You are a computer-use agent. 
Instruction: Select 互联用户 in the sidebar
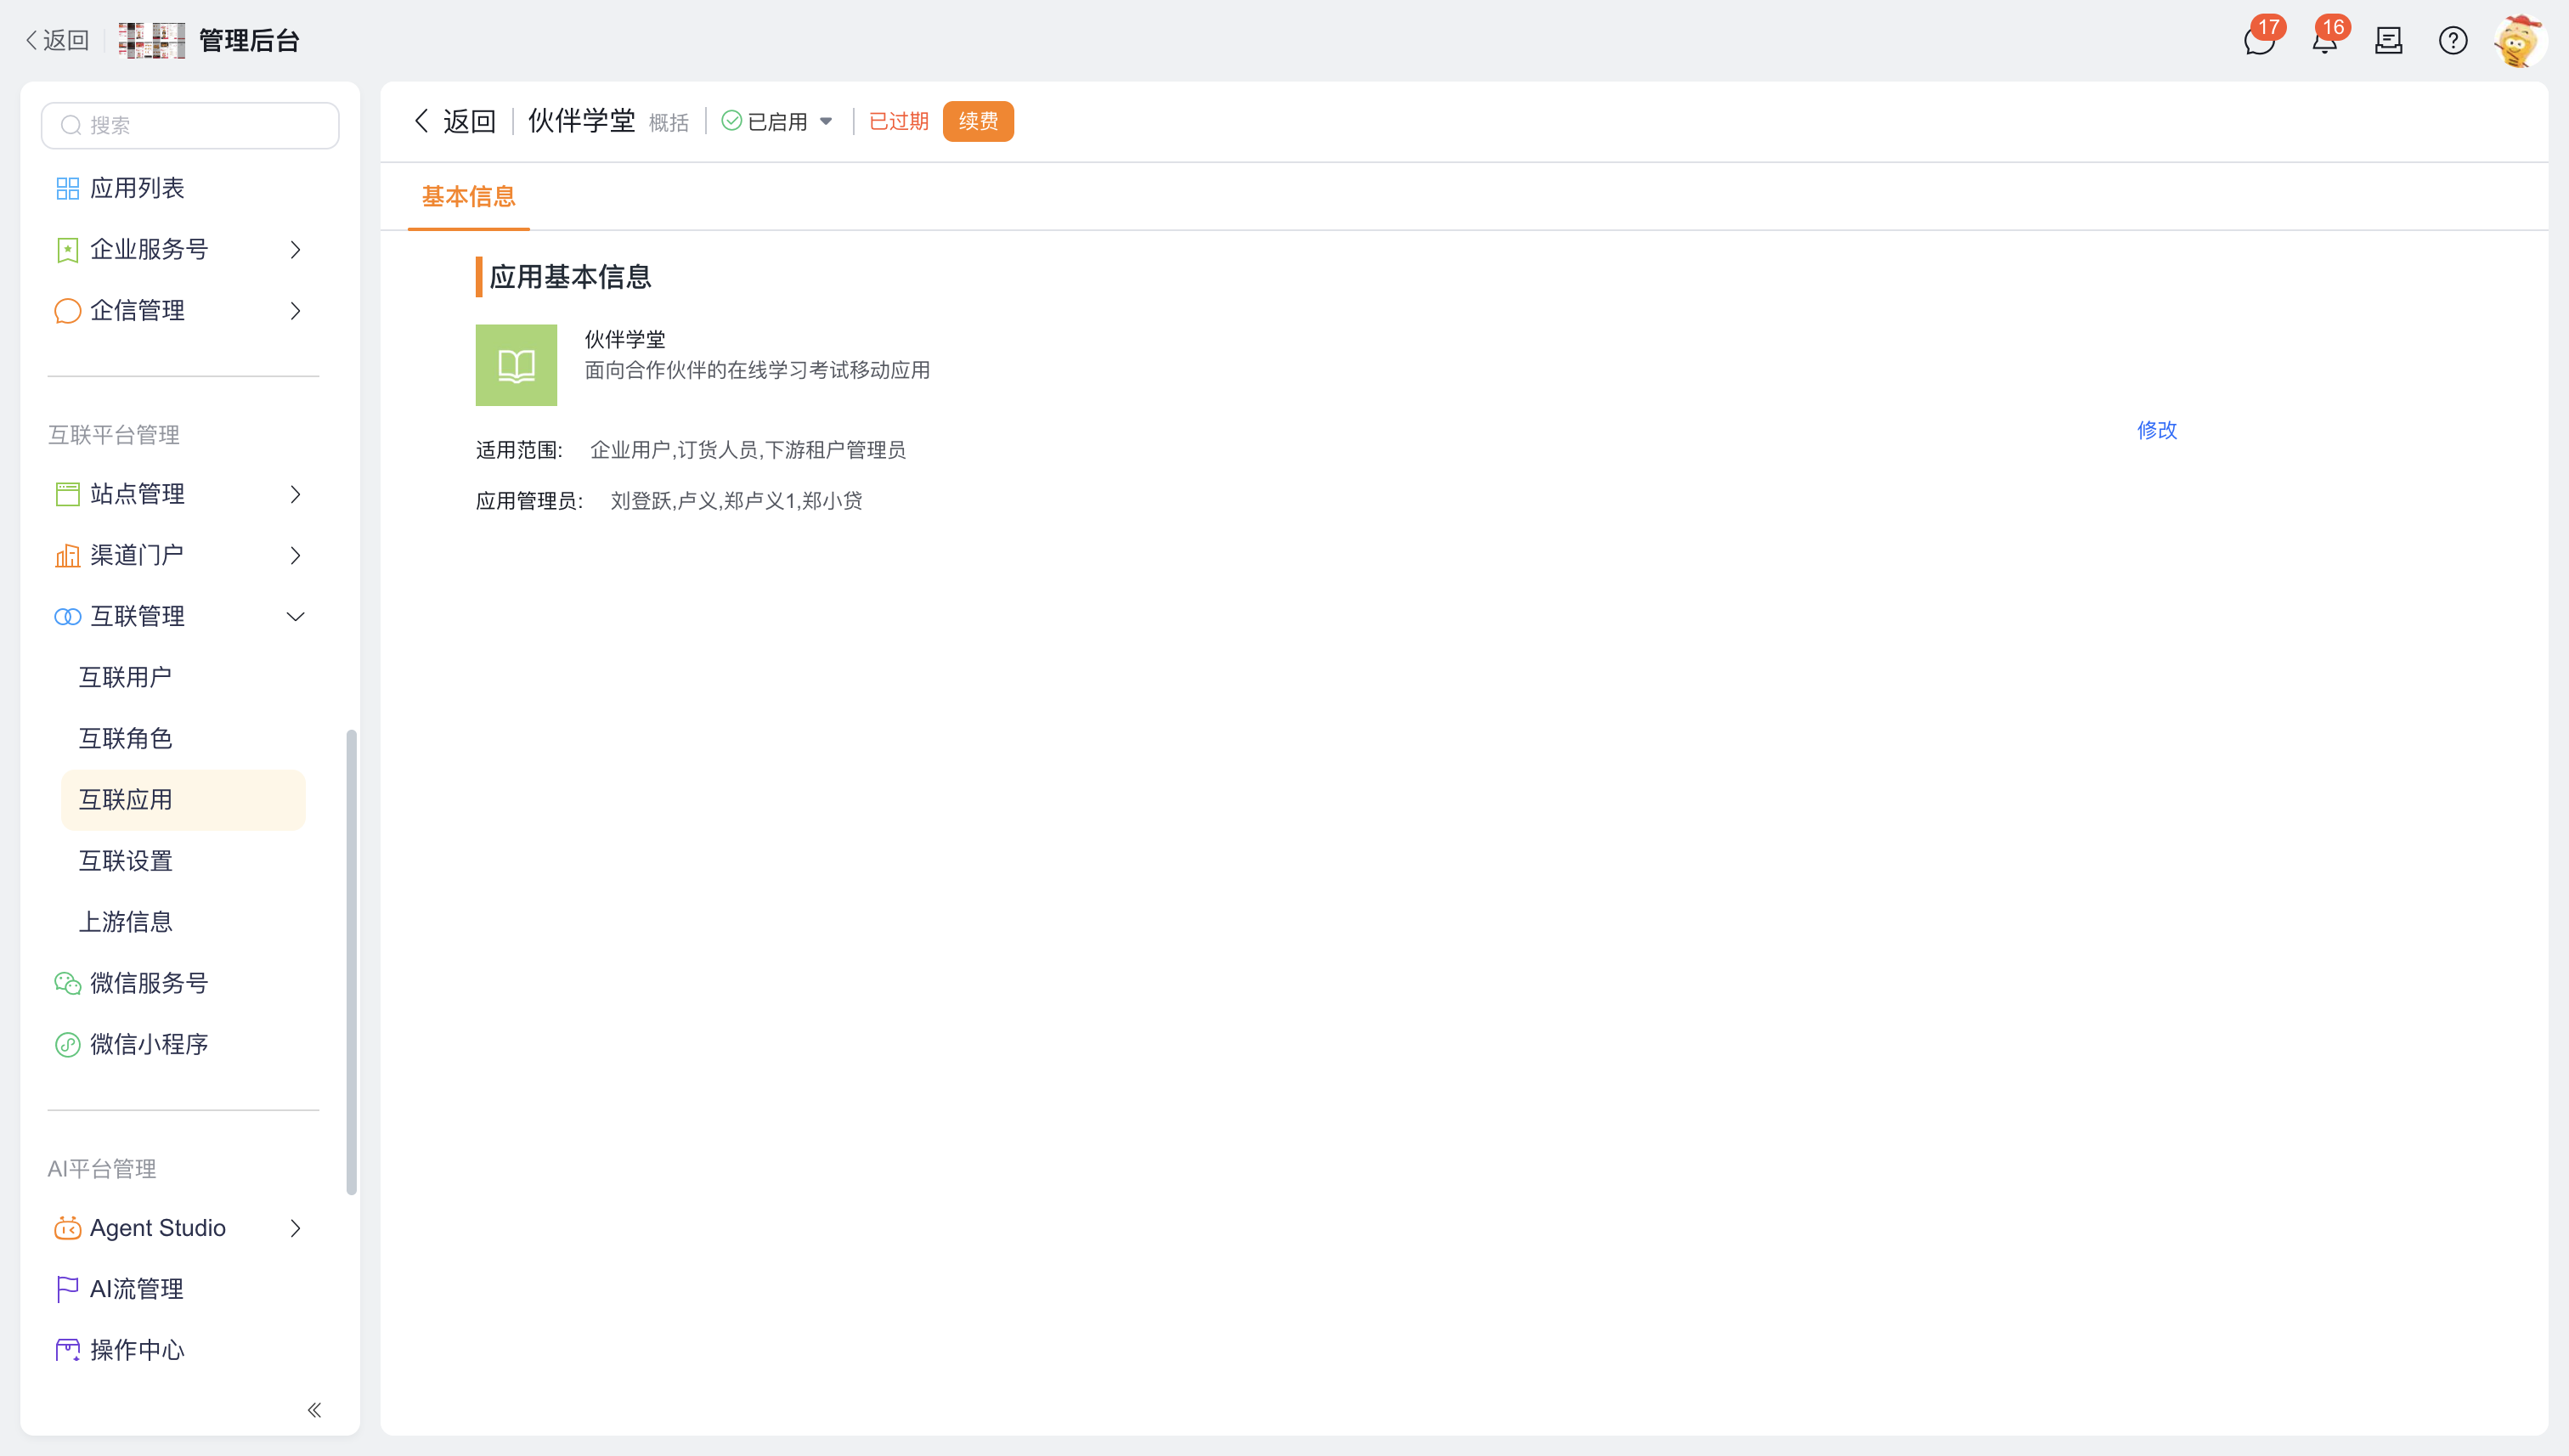125,677
